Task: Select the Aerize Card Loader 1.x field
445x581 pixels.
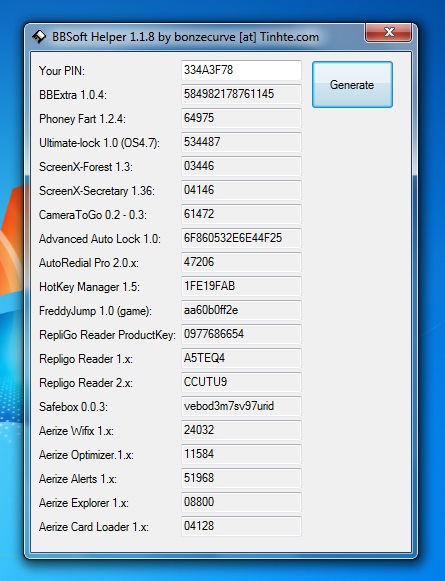Action: click(x=241, y=526)
